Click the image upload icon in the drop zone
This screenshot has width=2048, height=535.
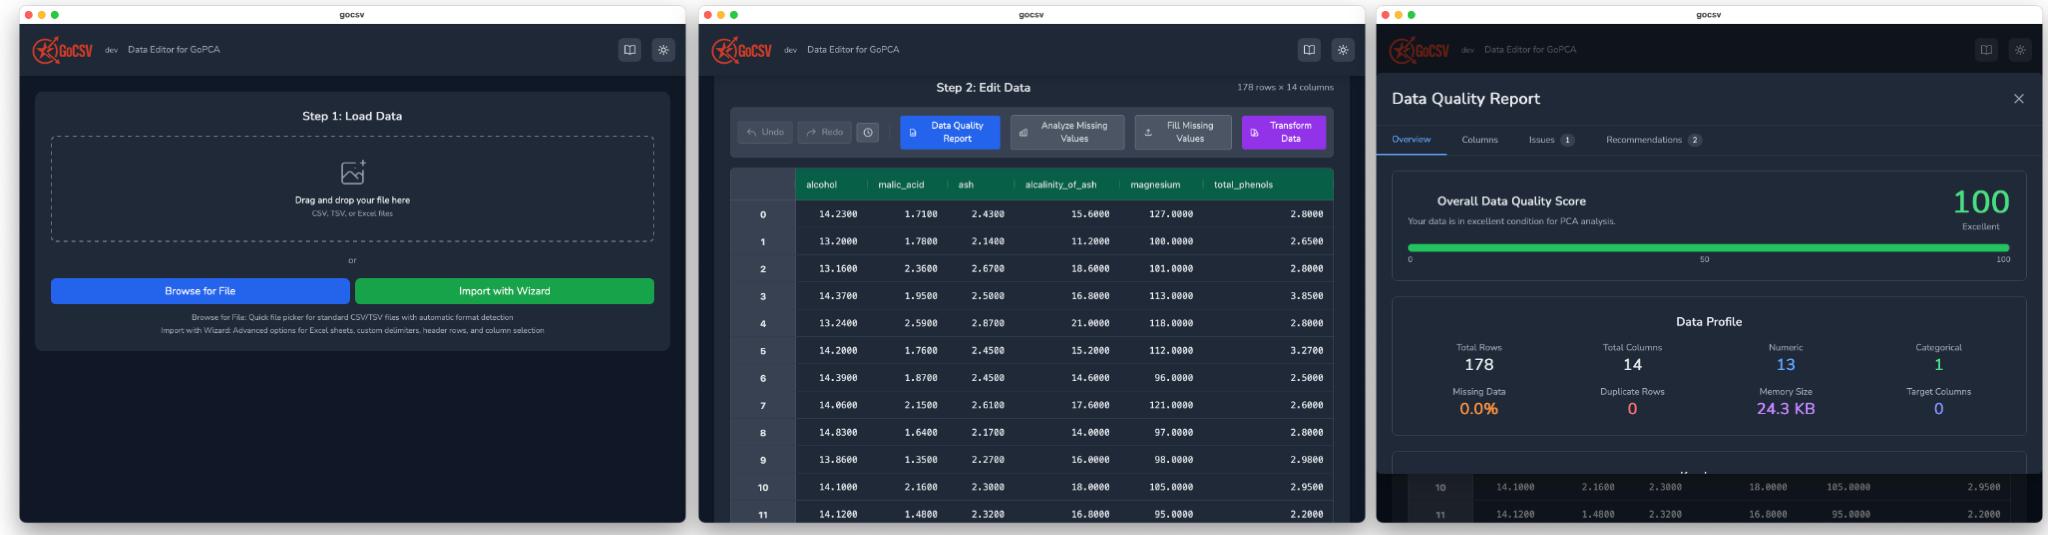coord(353,172)
